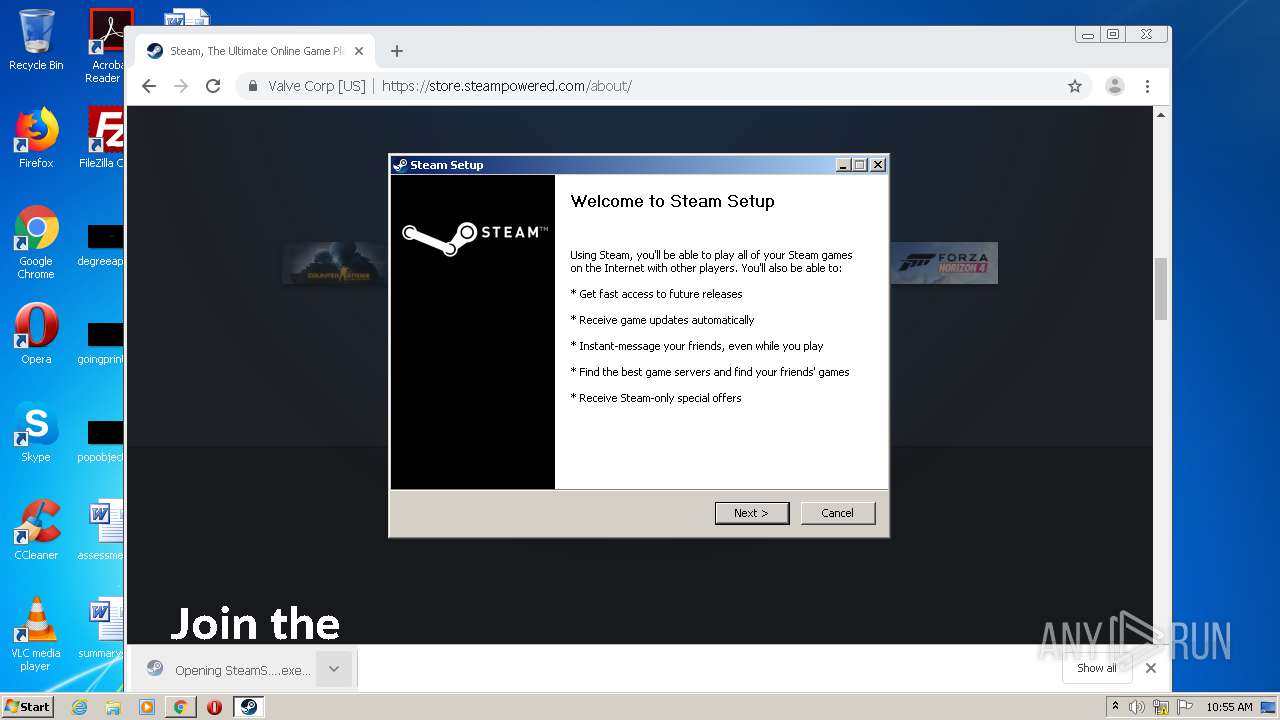Select the Skype desktop shortcut
Viewport: 1280px width, 720px height.
36,432
